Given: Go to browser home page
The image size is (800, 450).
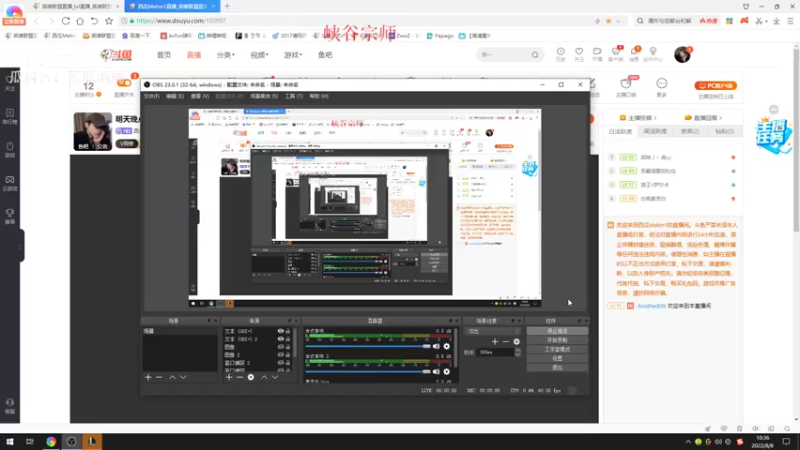Looking at the screenshot, I should click(80, 21).
